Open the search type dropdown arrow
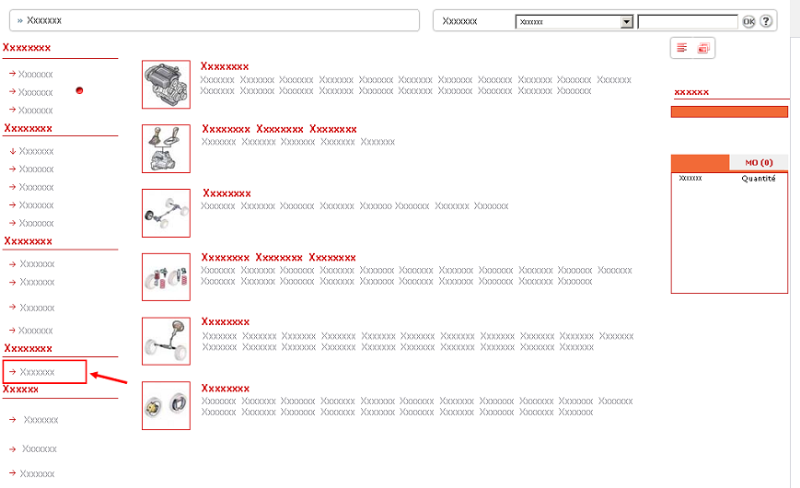The width and height of the screenshot is (800, 488). click(627, 22)
